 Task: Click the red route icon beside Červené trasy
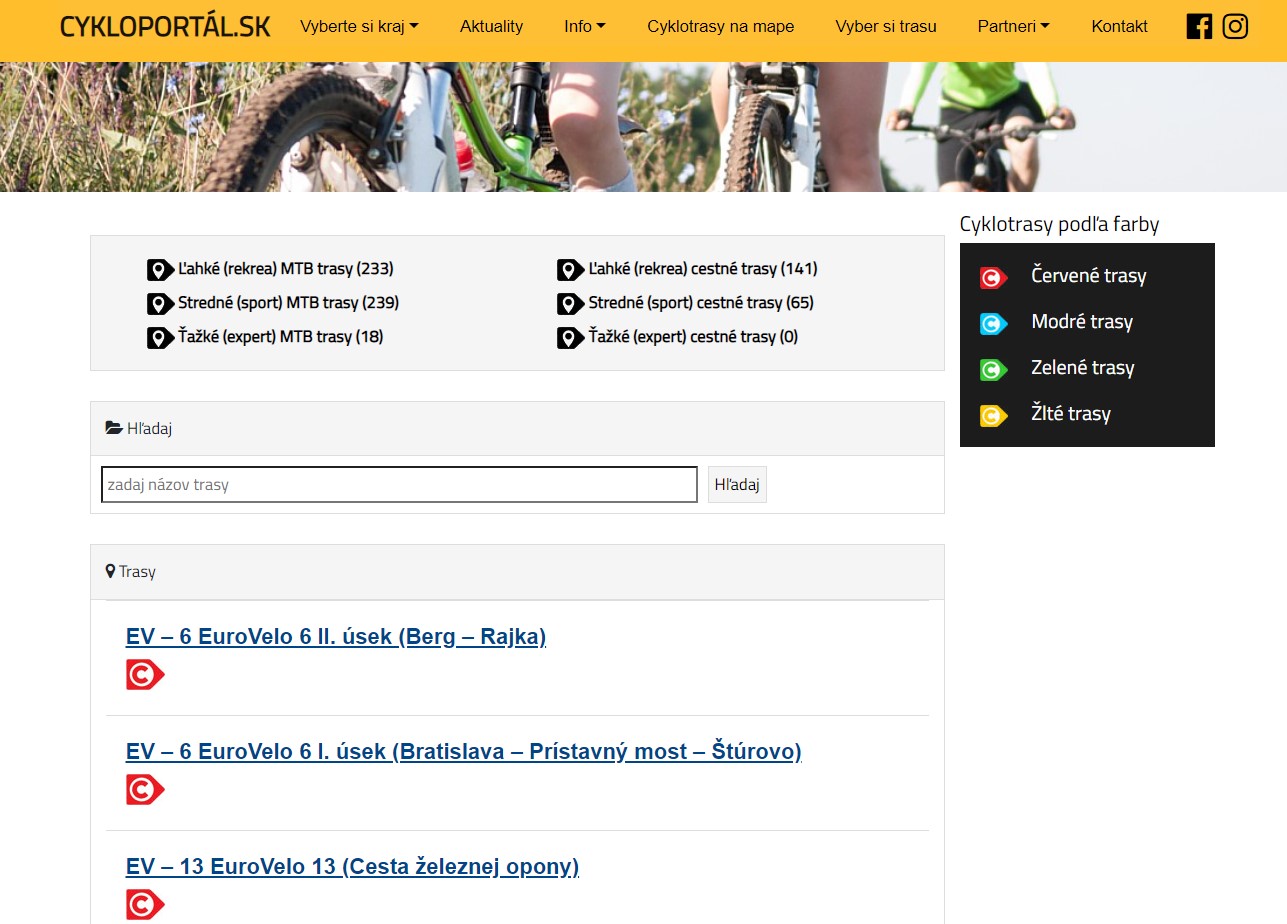[x=993, y=277]
